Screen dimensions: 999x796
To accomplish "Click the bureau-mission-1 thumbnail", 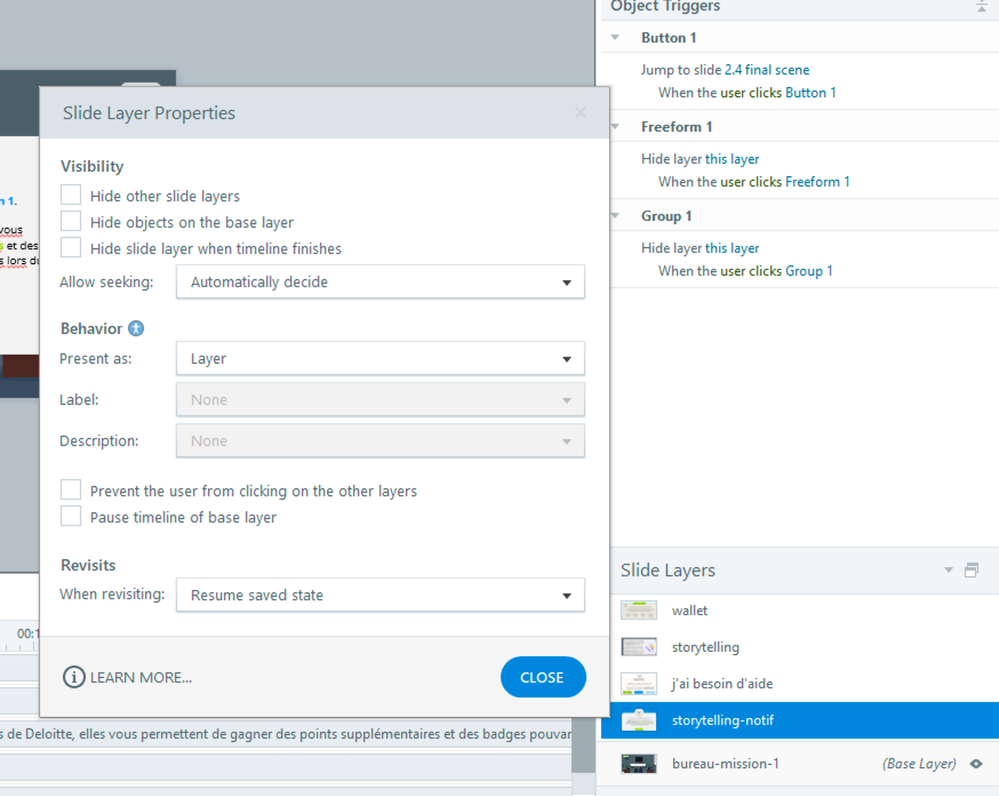I will pos(639,763).
